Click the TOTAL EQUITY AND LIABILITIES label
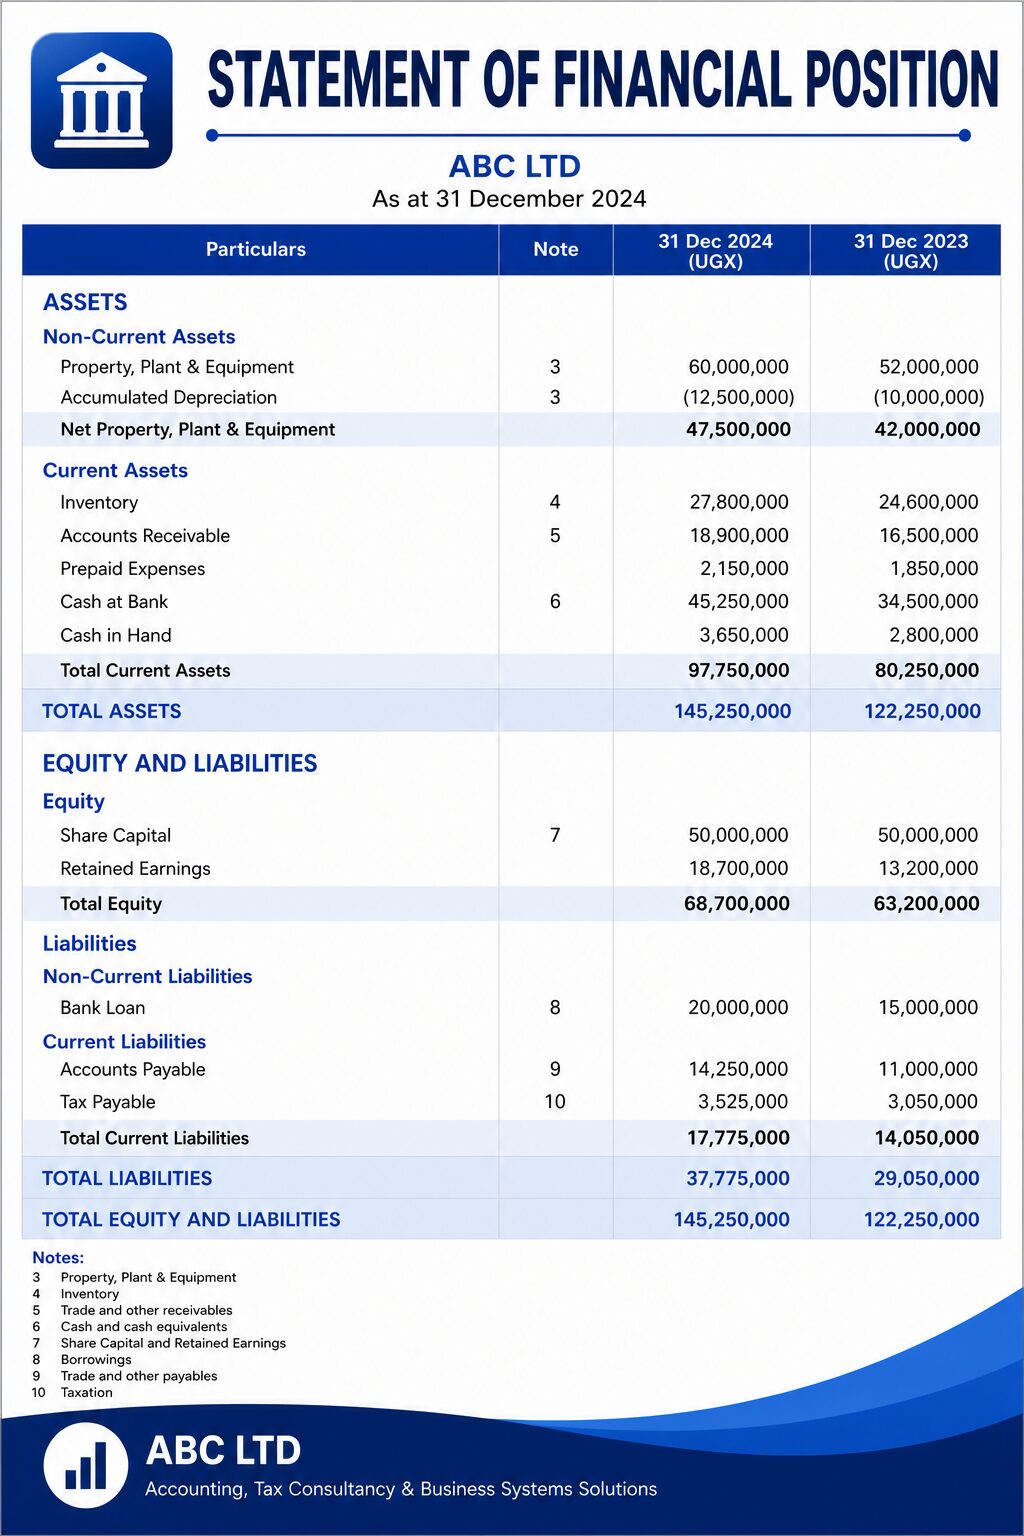1024x1536 pixels. click(x=191, y=1220)
